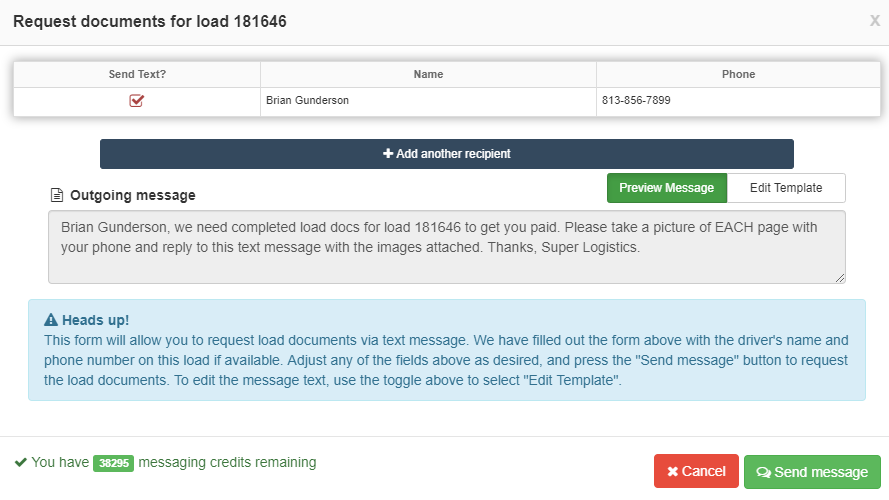Viewport: 889px width, 500px height.
Task: Click Add another recipient button
Action: click(x=447, y=154)
